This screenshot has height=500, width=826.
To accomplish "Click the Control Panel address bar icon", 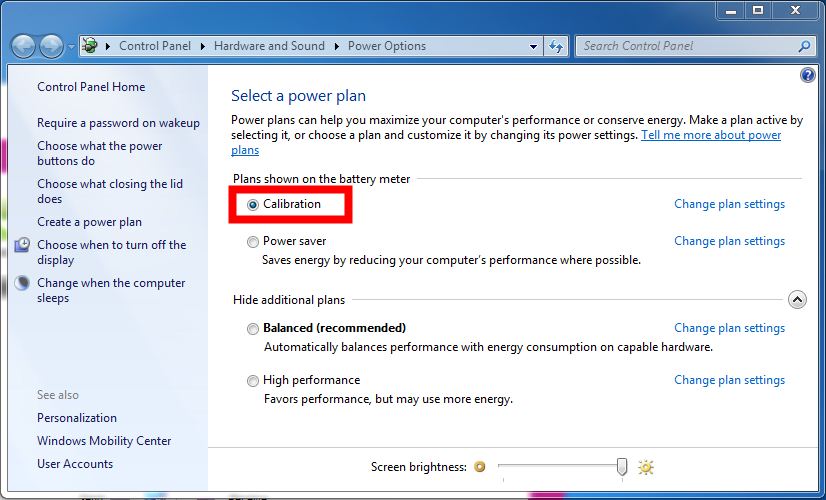I will click(x=91, y=46).
